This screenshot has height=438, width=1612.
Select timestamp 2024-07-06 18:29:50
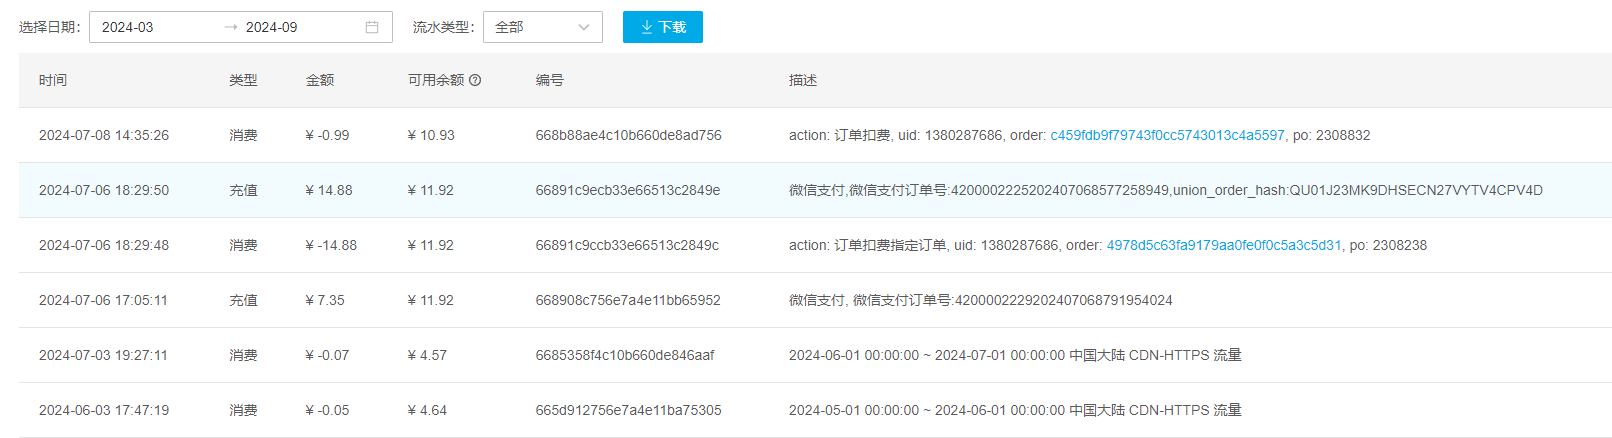[x=104, y=190]
